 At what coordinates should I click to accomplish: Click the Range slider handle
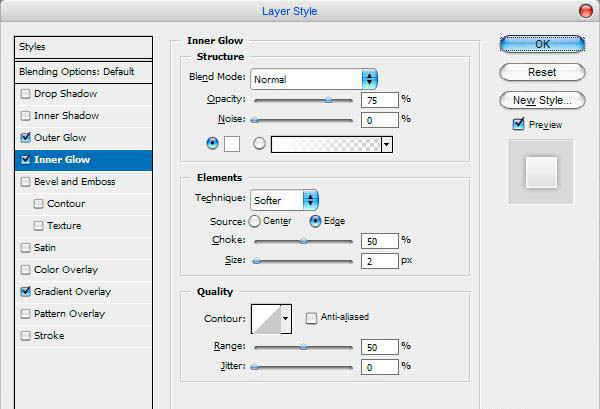(303, 347)
